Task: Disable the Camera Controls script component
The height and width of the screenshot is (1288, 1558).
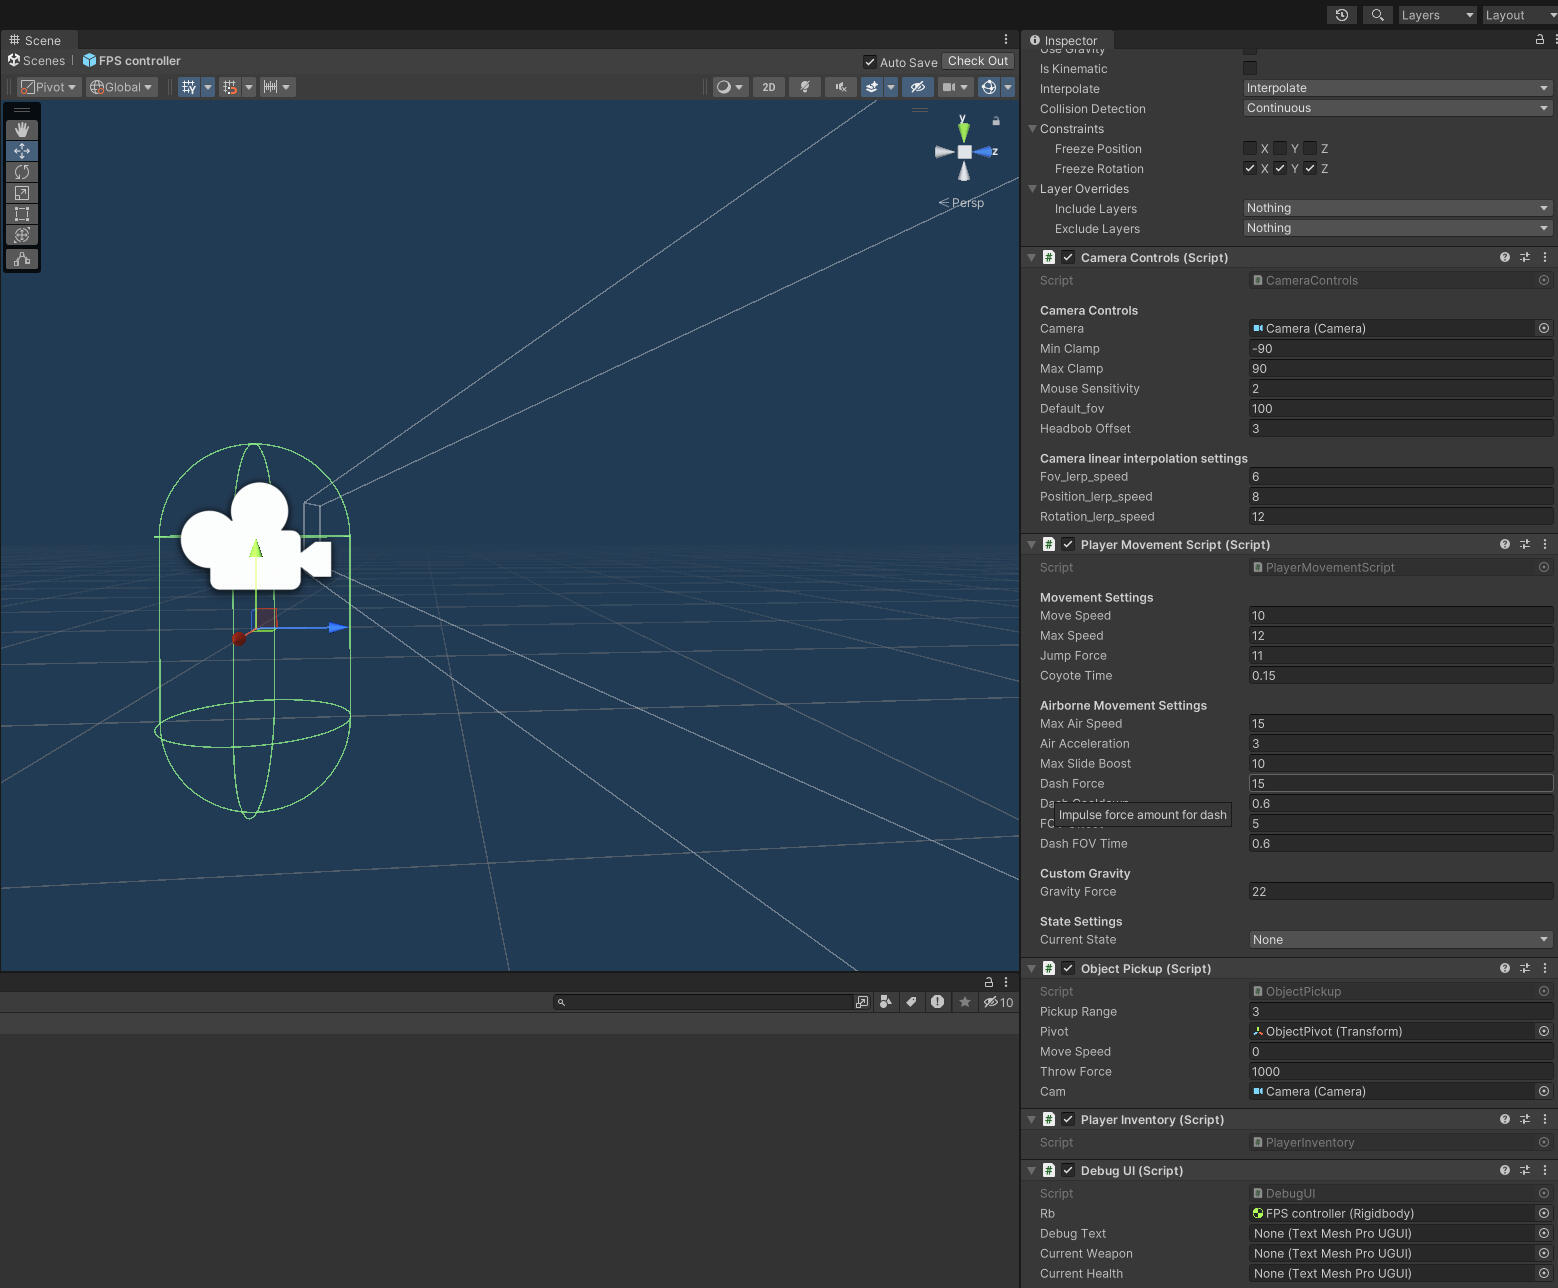Action: [x=1068, y=257]
